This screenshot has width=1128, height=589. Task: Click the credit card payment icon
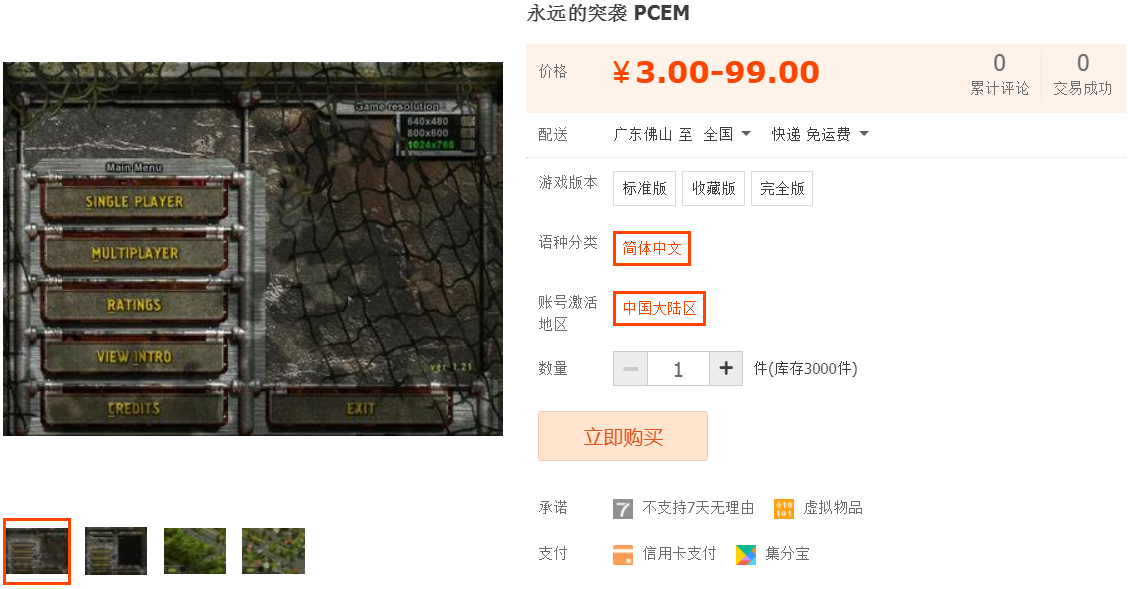point(623,554)
